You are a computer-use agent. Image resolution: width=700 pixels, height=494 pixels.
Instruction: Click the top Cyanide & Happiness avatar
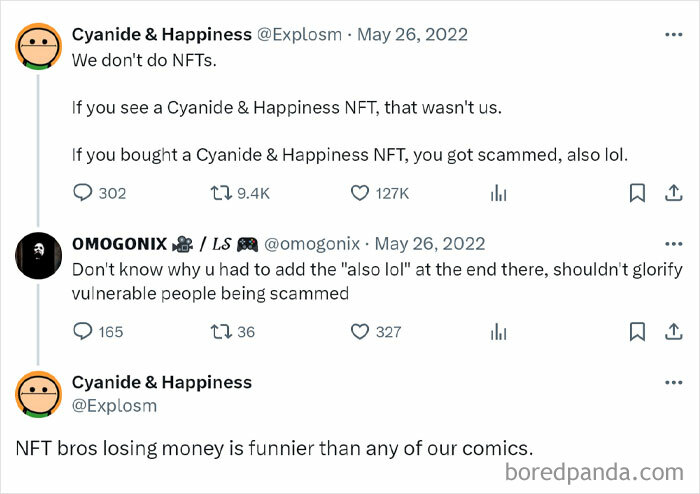(39, 46)
